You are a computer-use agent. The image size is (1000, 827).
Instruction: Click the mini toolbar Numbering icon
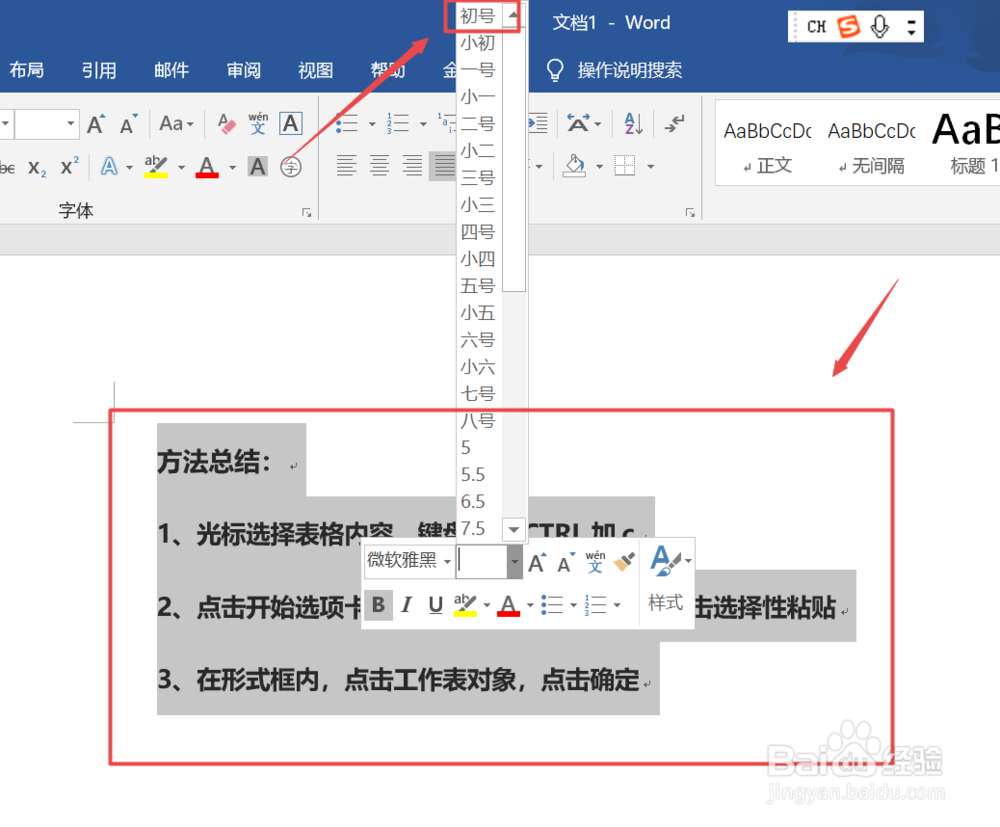point(596,604)
